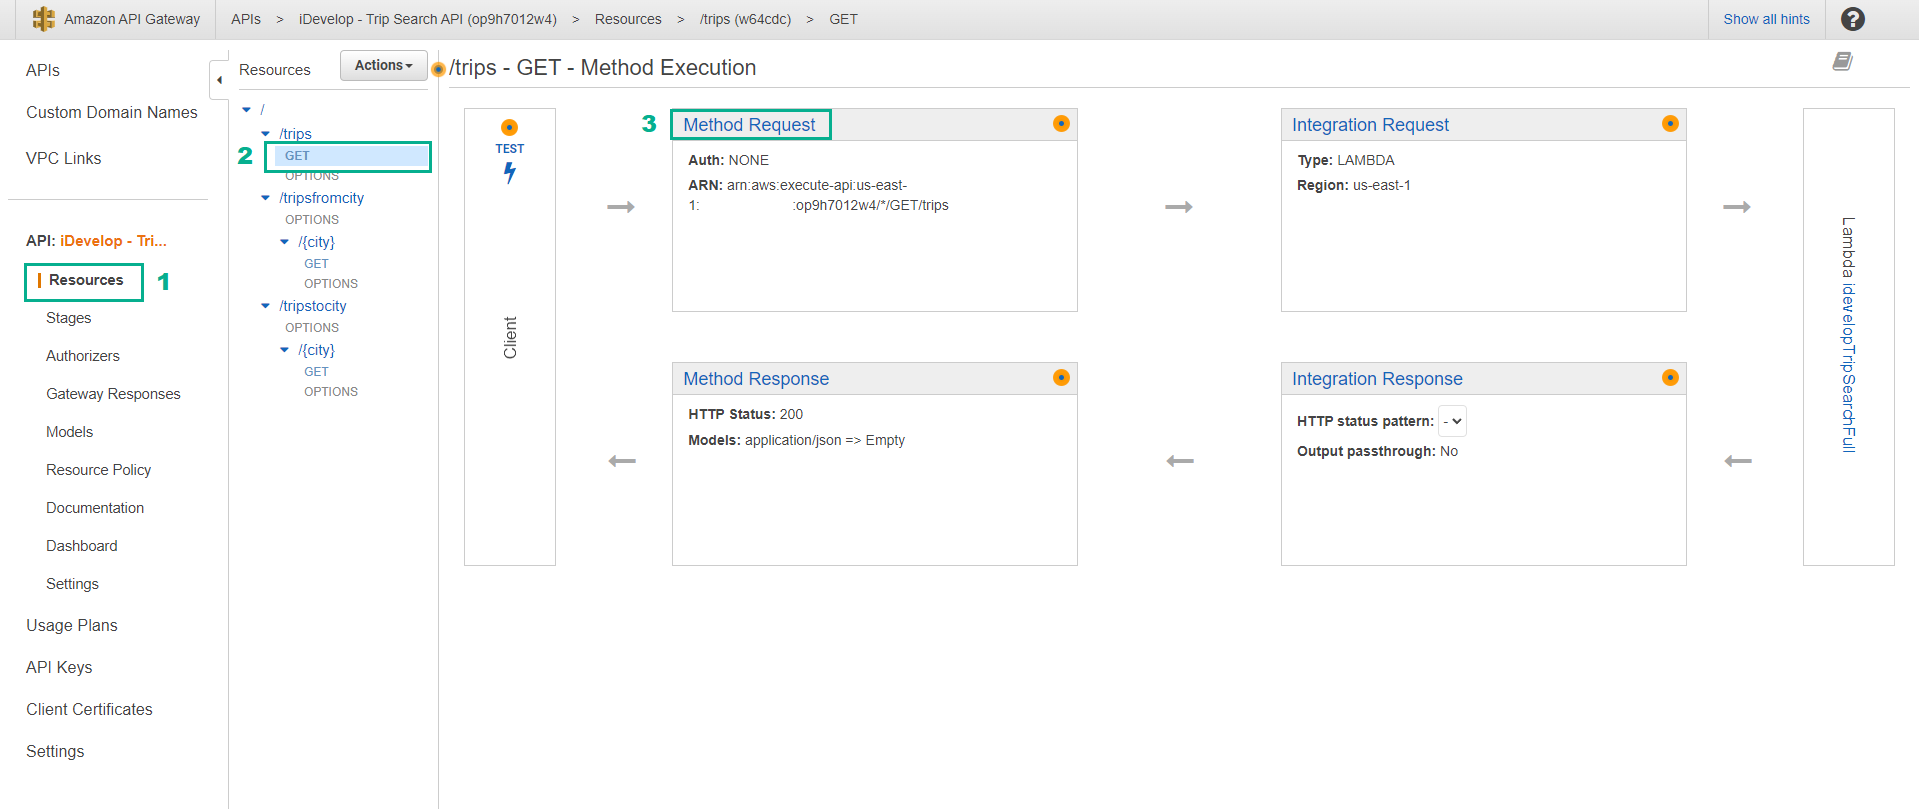
Task: Collapse the /trips resource node
Action: tap(265, 133)
